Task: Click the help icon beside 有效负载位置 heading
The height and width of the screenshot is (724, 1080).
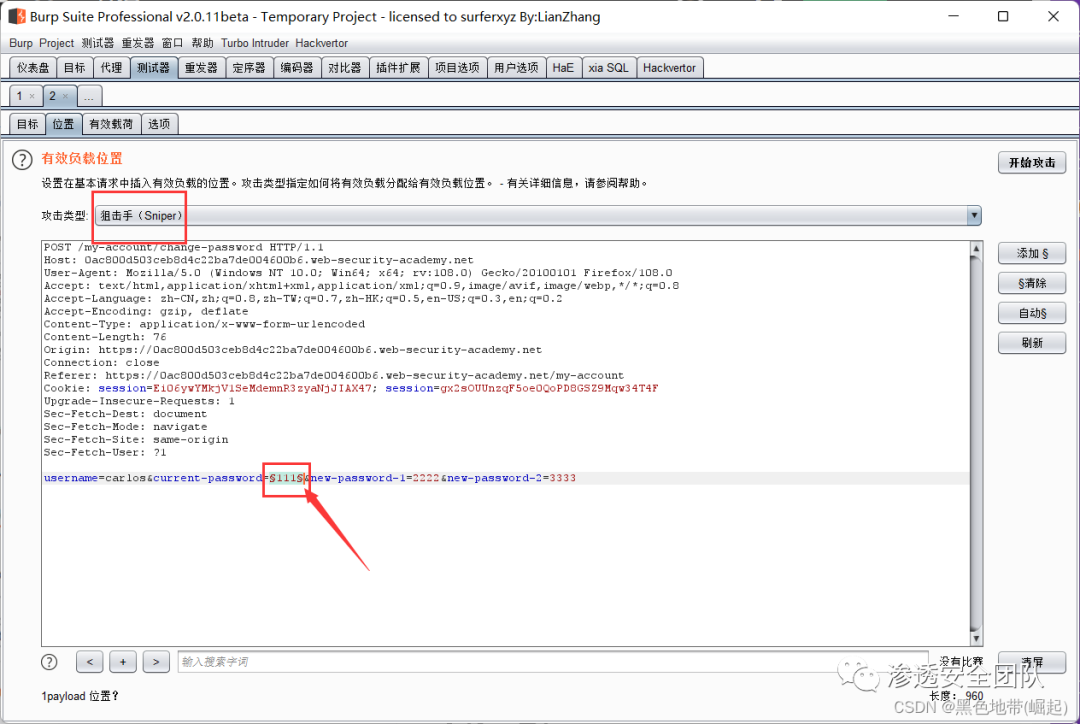Action: tap(22, 160)
